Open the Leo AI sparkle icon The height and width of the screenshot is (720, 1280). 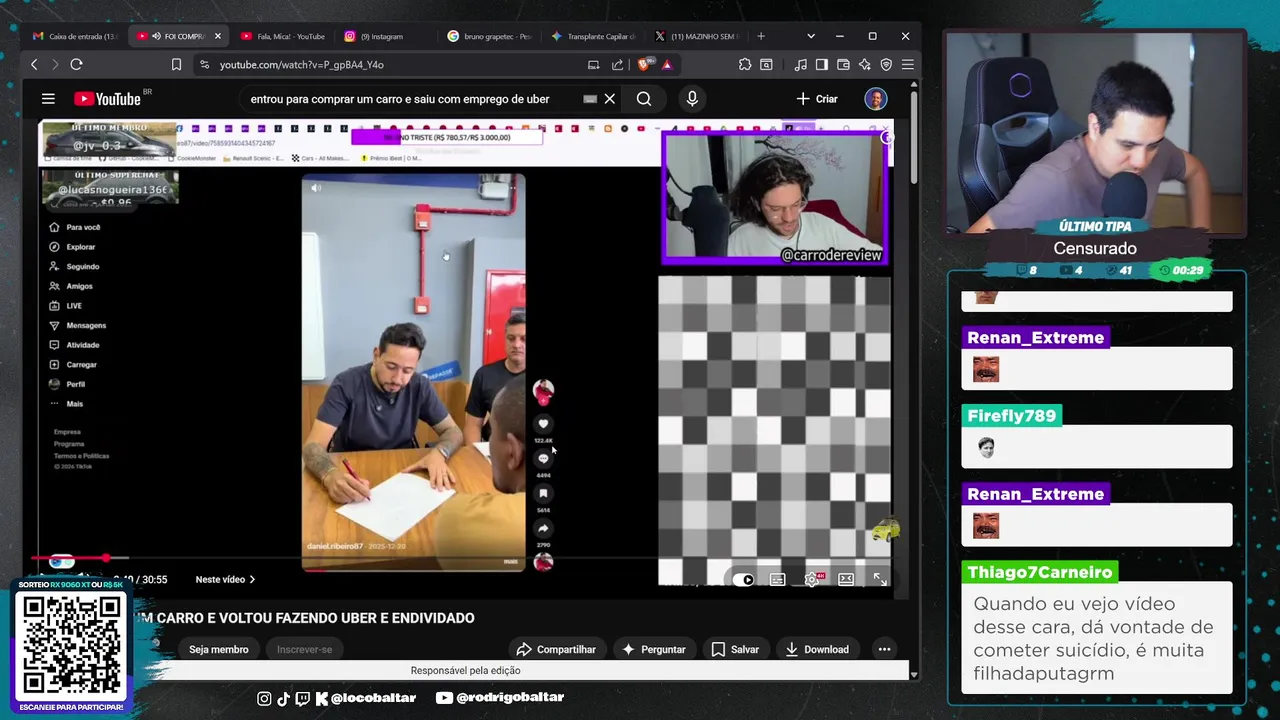[864, 64]
